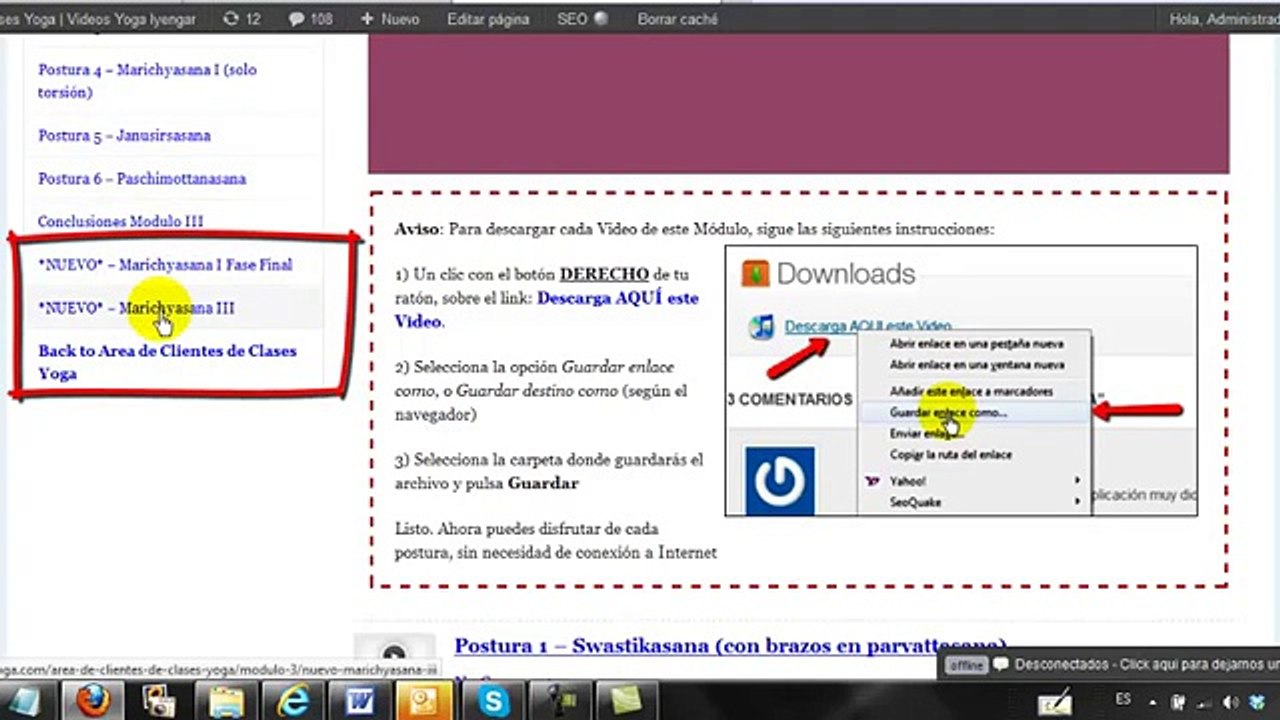Open the offline Desconectados chat widget
The image size is (1280, 720).
click(x=1111, y=665)
